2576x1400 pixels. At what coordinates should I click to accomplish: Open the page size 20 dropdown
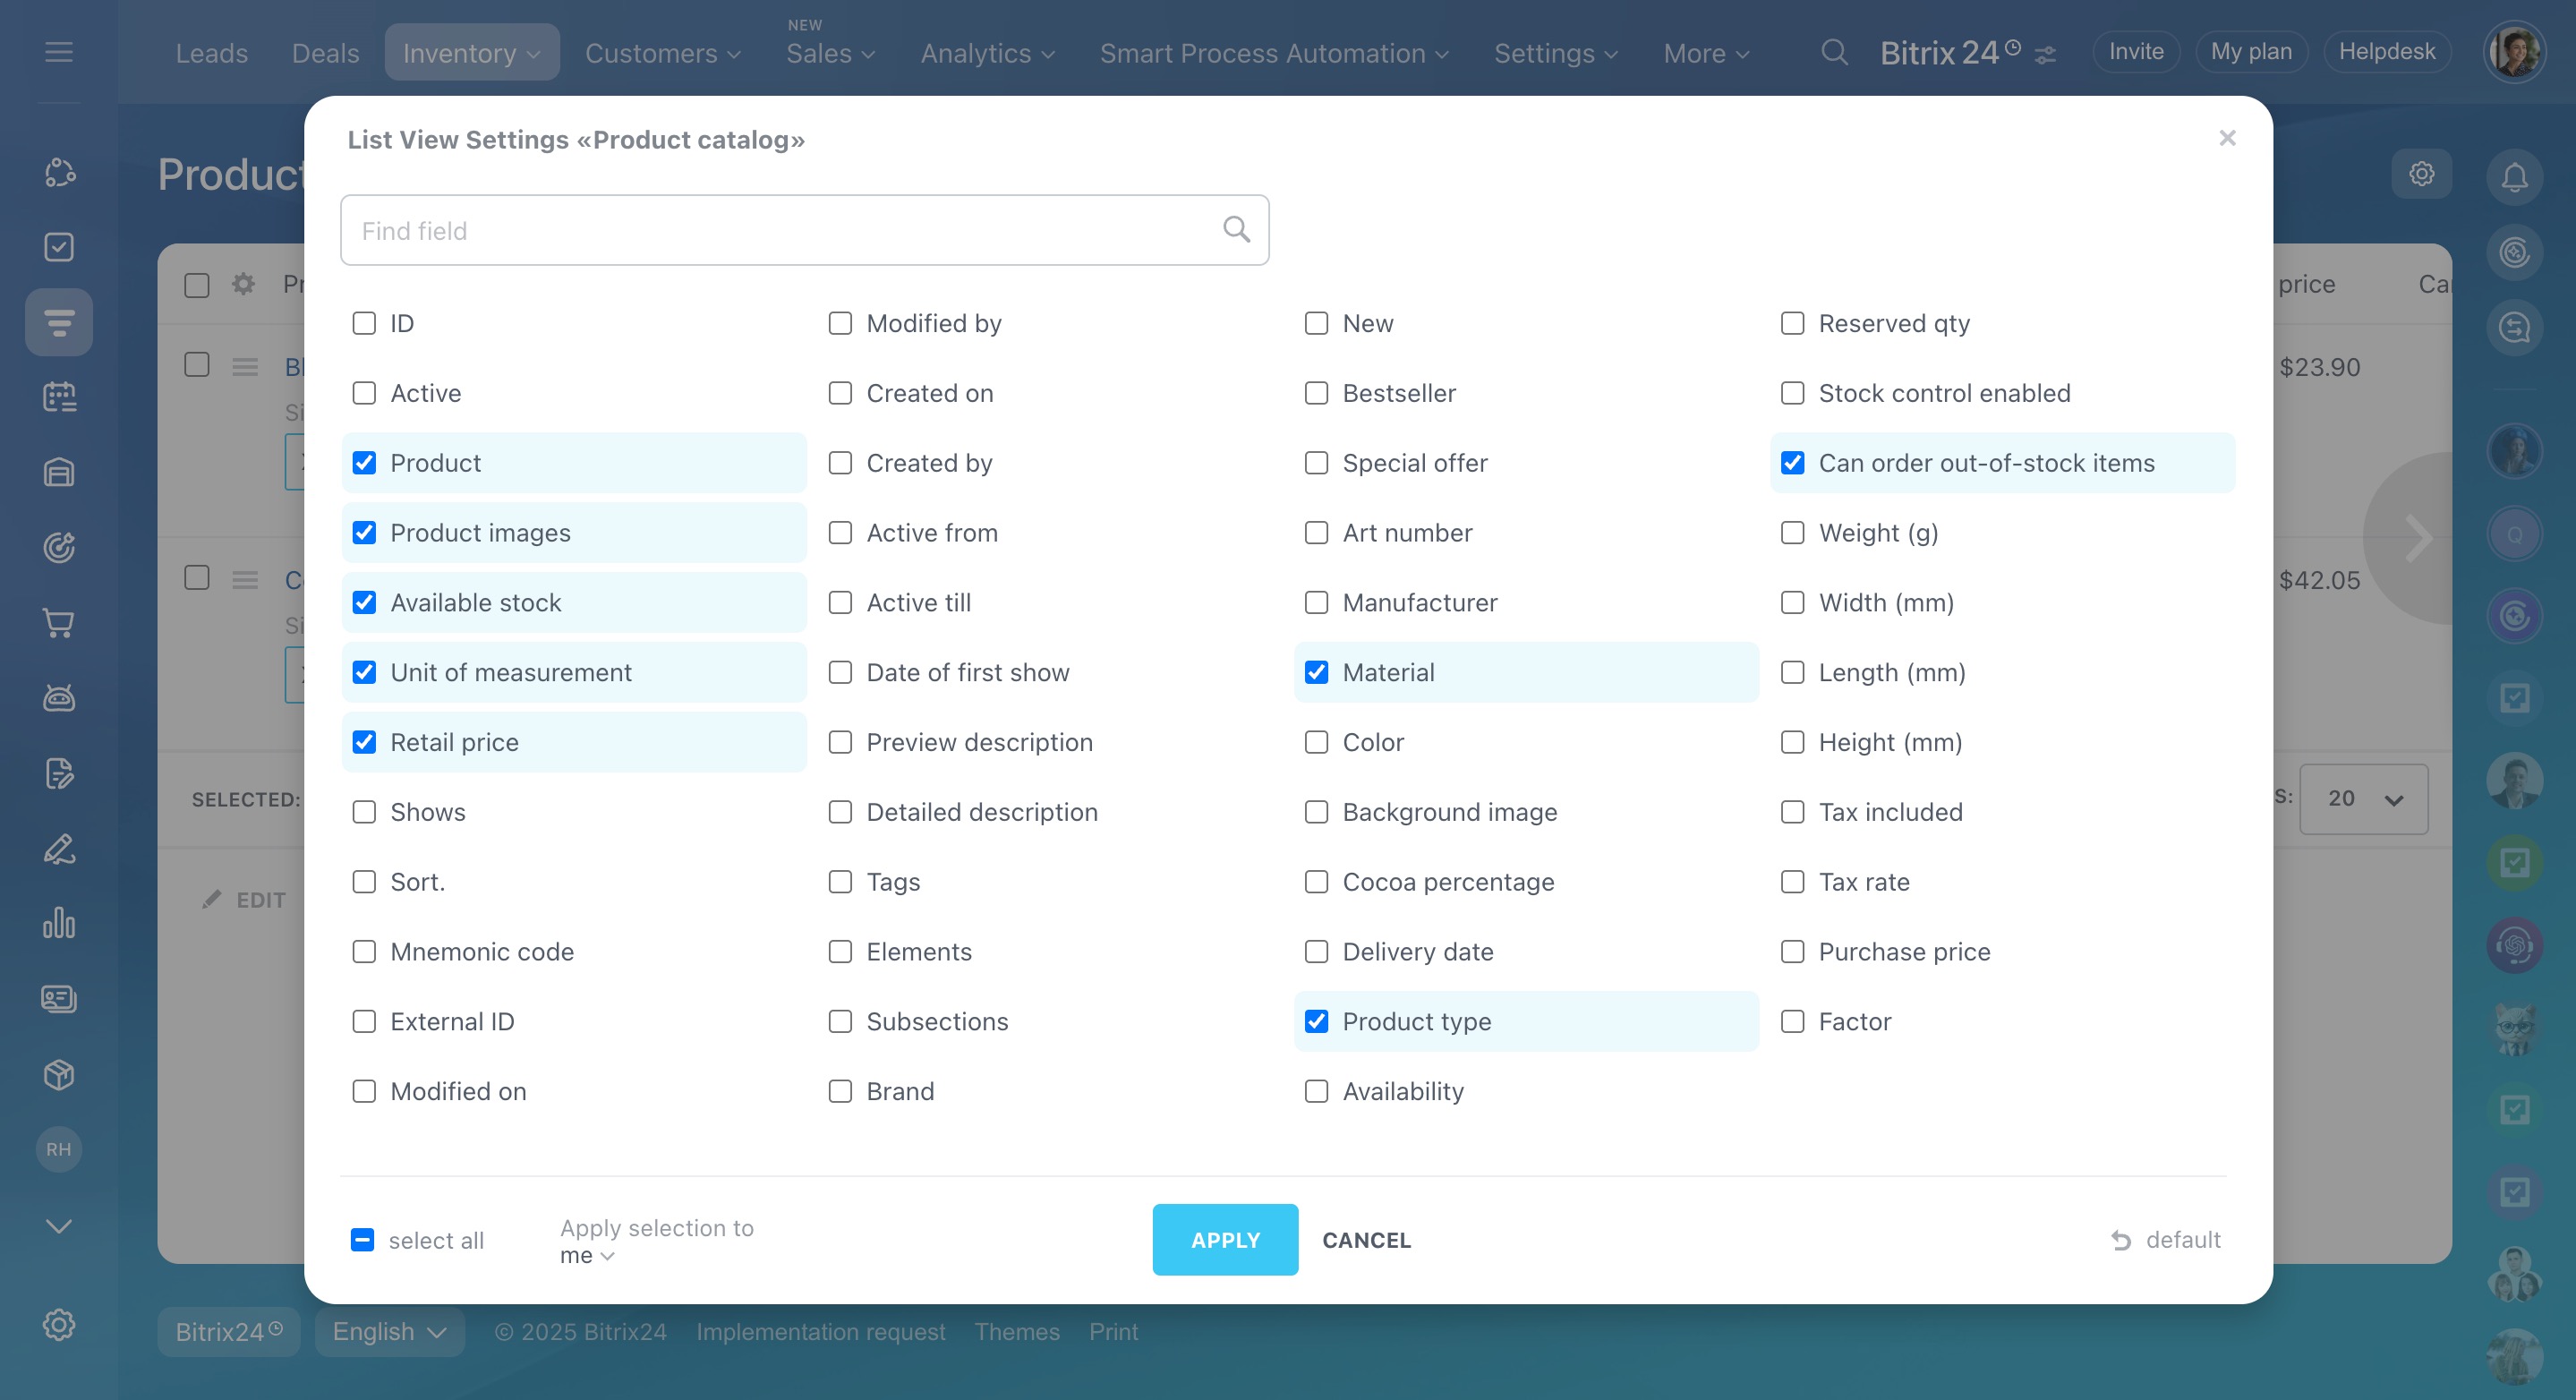pos(2363,799)
